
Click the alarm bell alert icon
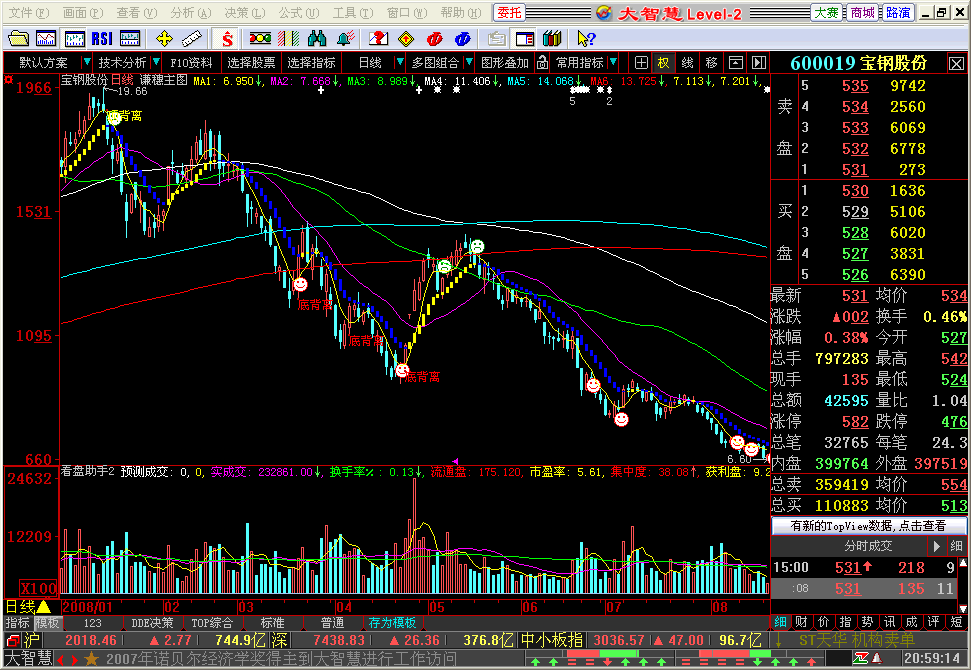click(x=345, y=39)
